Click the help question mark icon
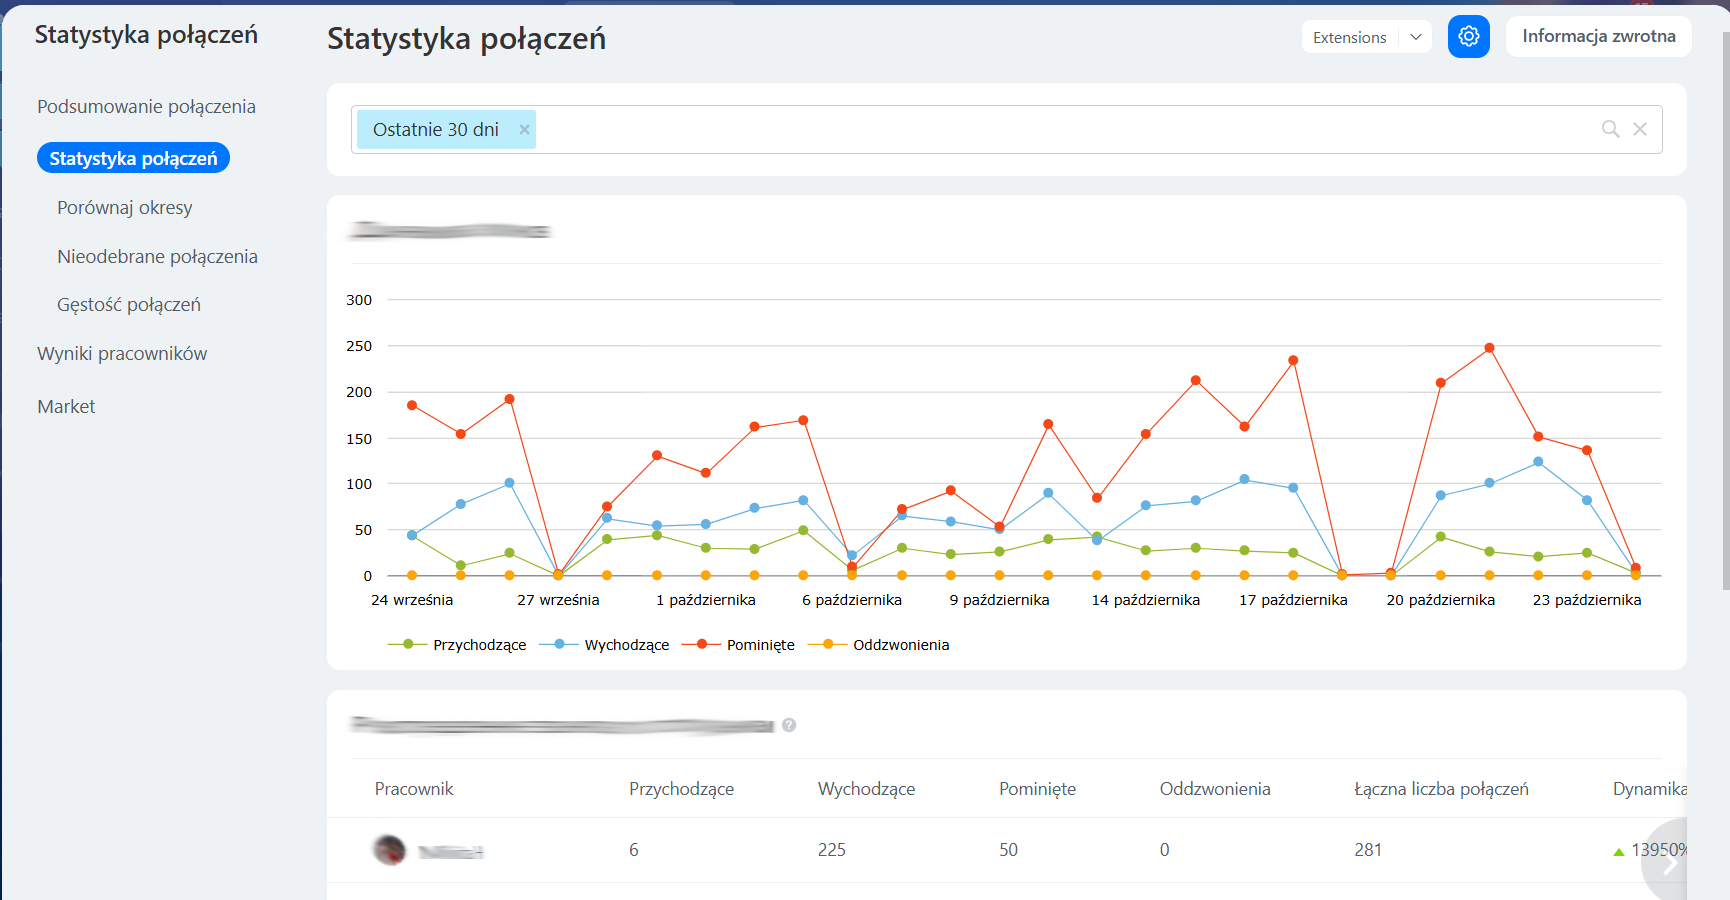The width and height of the screenshot is (1730, 900). coord(789,725)
